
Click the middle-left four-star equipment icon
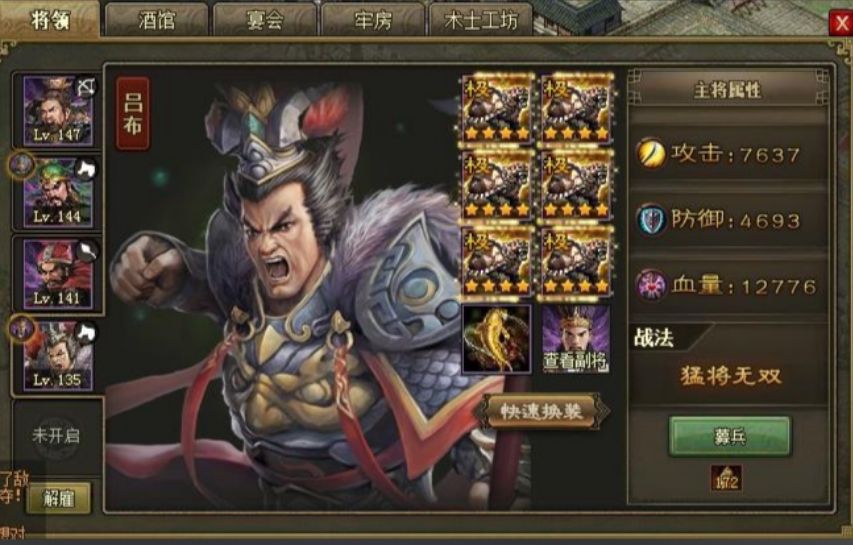click(497, 185)
